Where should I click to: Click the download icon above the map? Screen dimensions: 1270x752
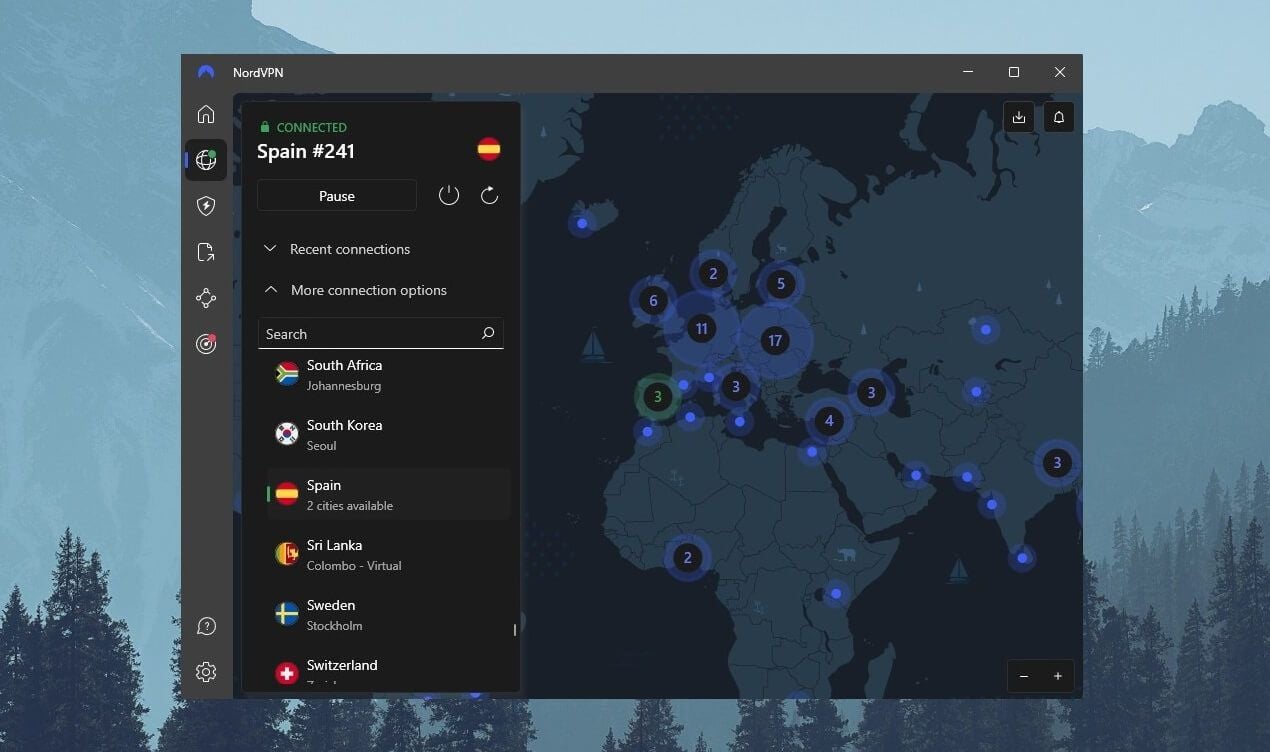coord(1019,117)
